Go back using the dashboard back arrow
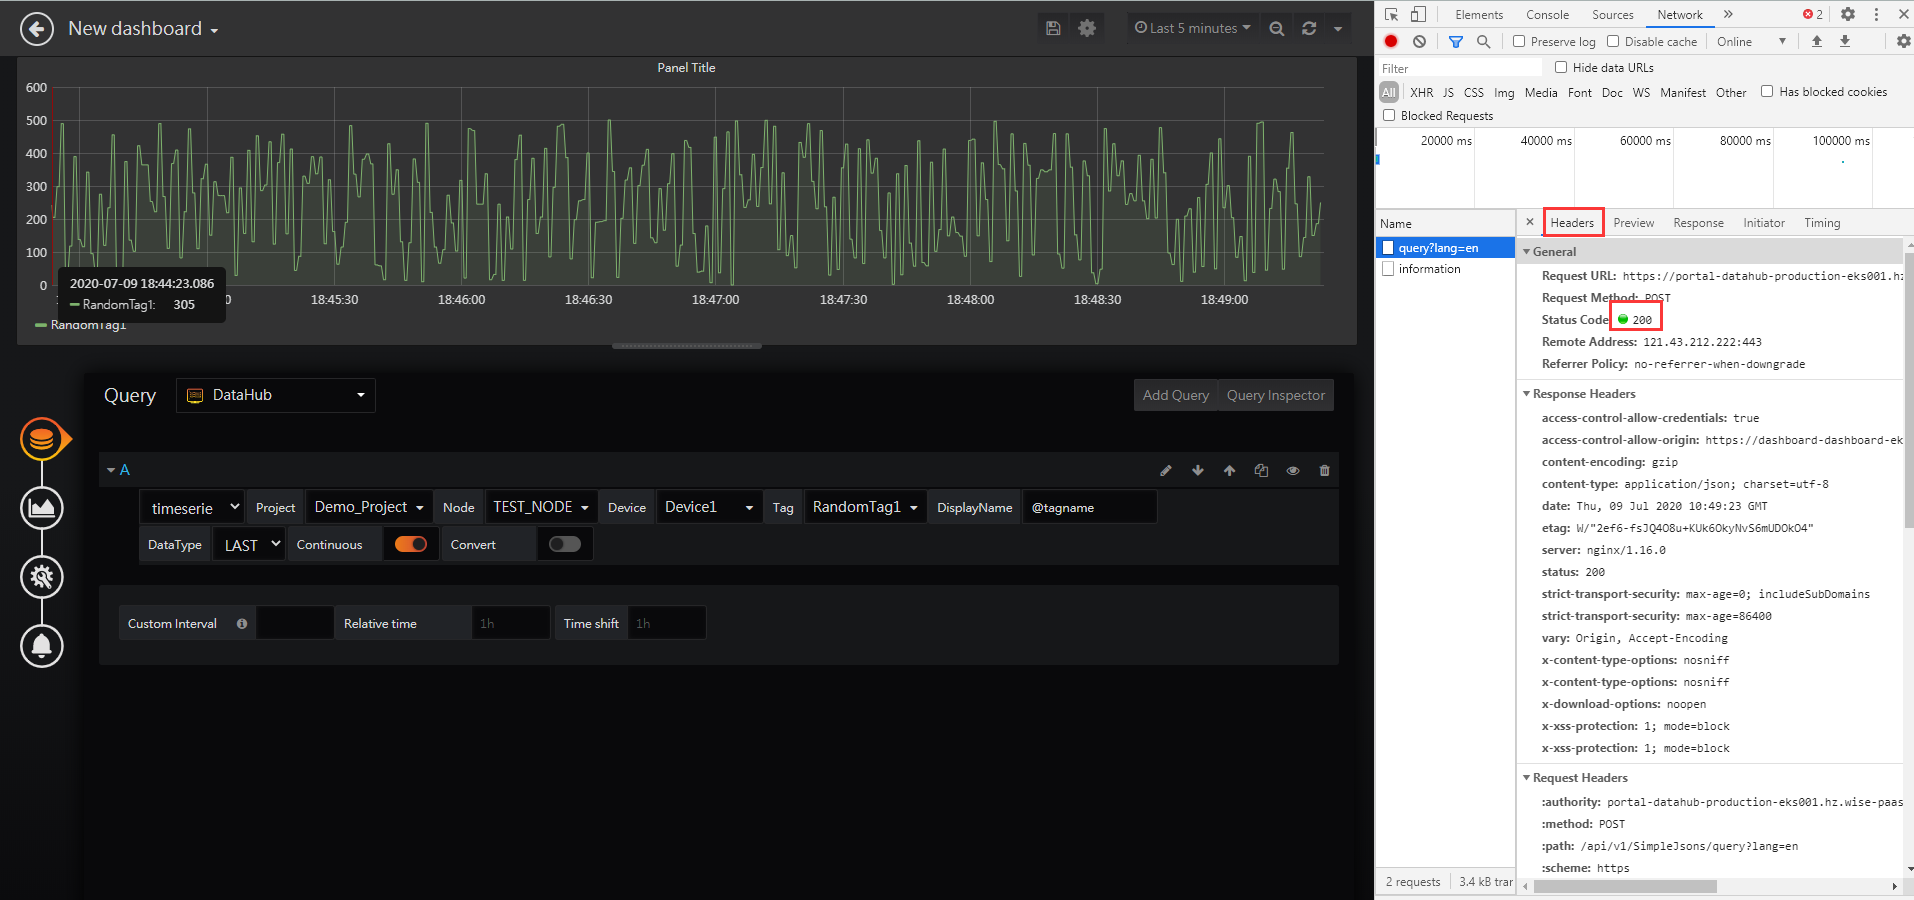The image size is (1914, 900). (37, 29)
